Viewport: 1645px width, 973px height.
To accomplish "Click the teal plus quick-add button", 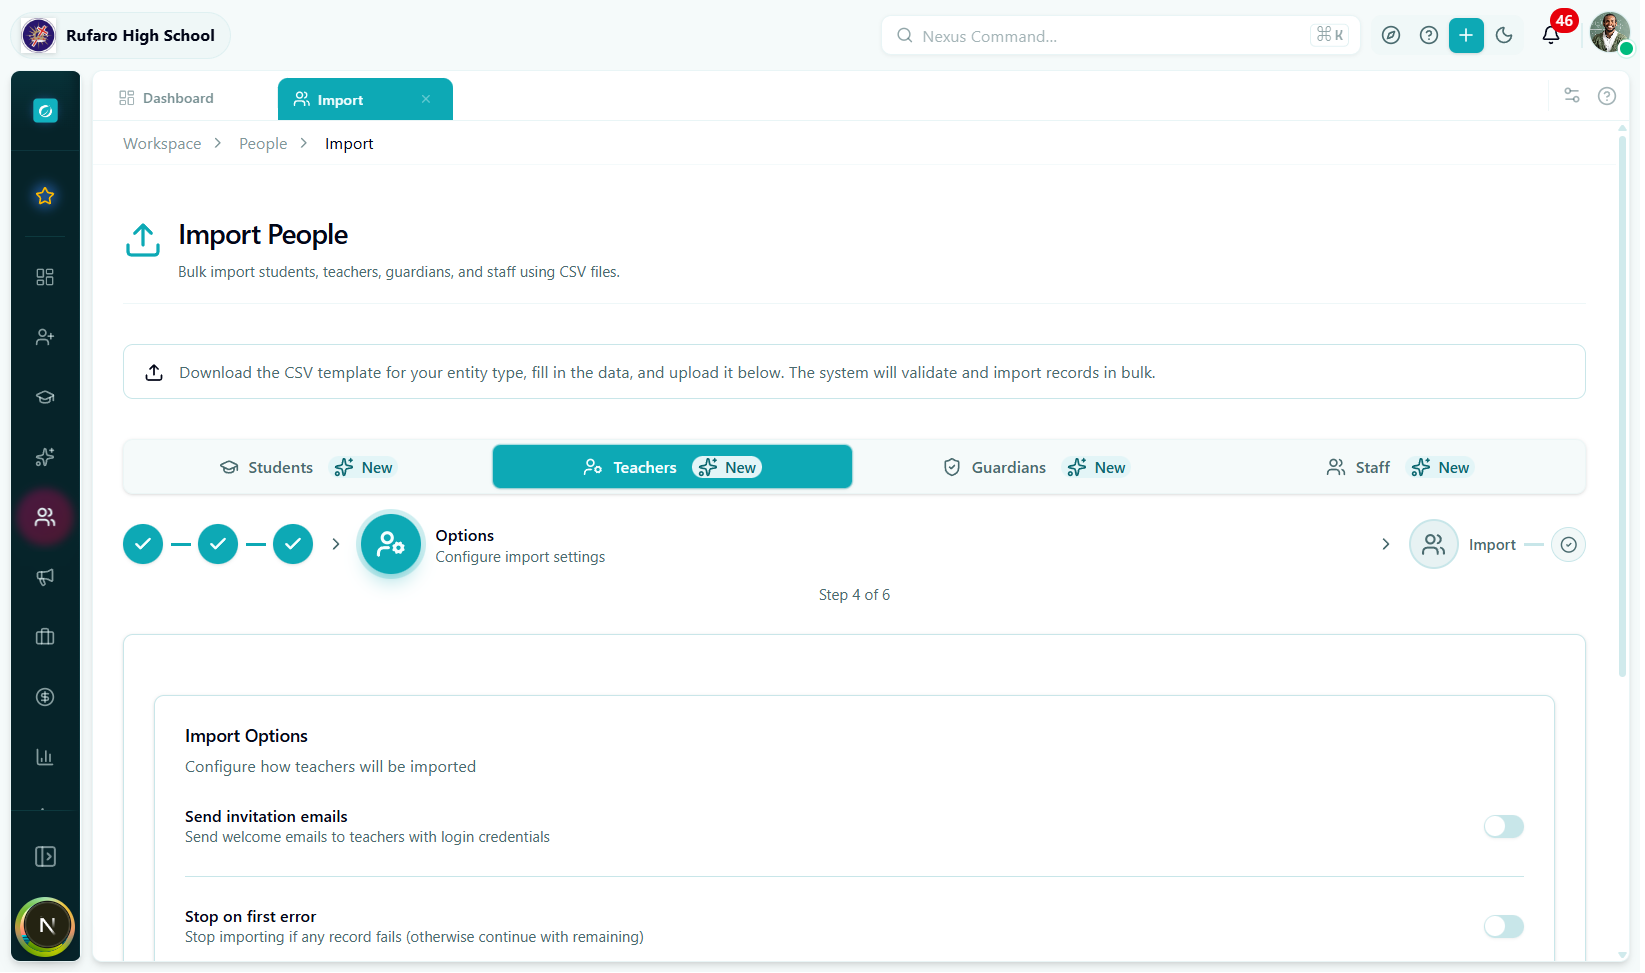I will [1466, 36].
